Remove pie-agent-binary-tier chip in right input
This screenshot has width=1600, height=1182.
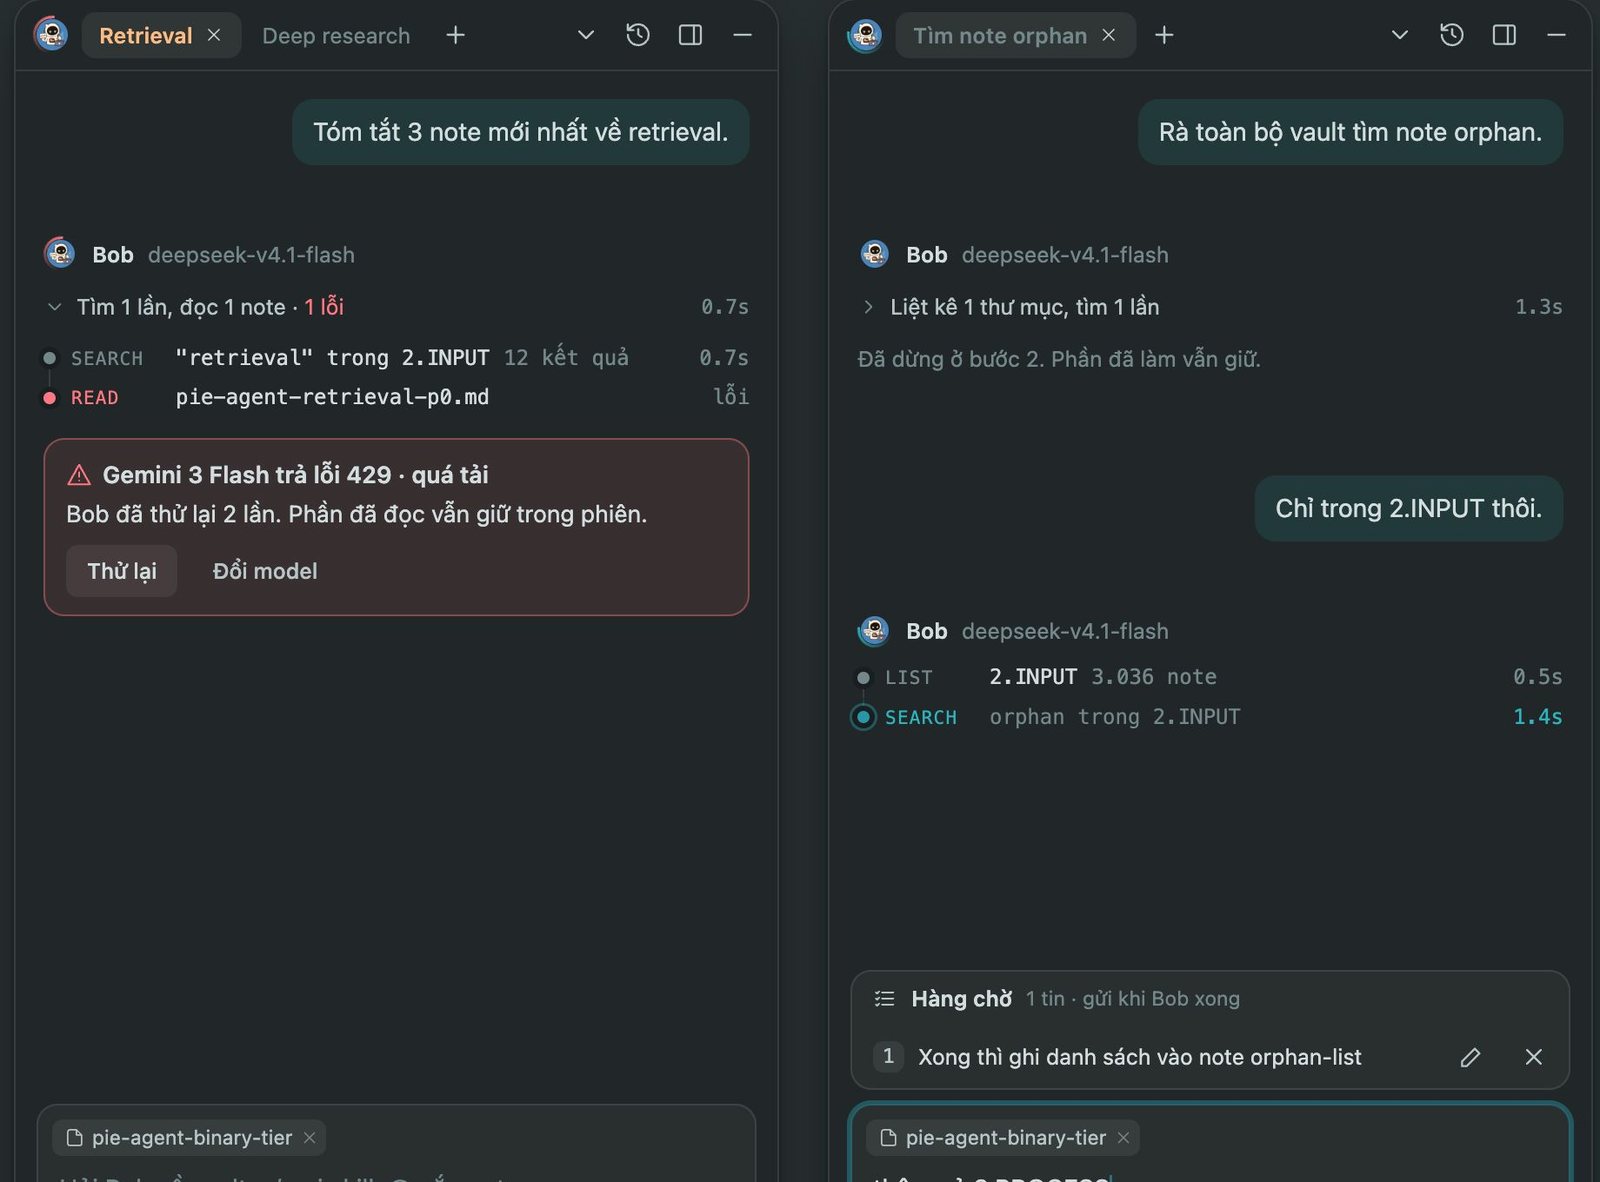1124,1138
